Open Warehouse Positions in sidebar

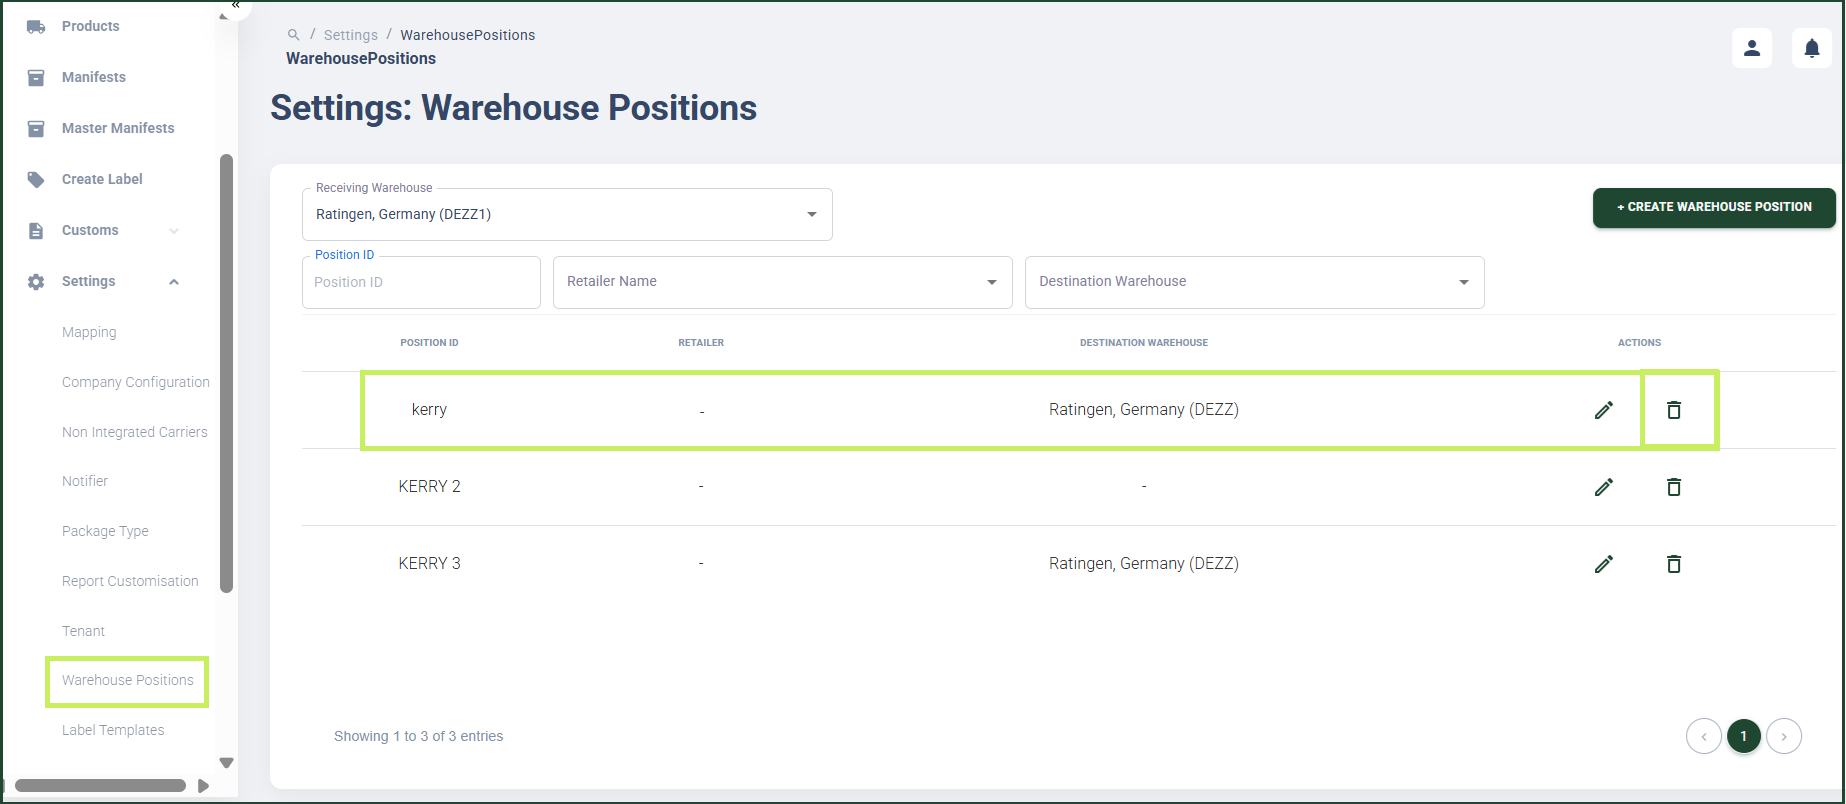(x=128, y=680)
